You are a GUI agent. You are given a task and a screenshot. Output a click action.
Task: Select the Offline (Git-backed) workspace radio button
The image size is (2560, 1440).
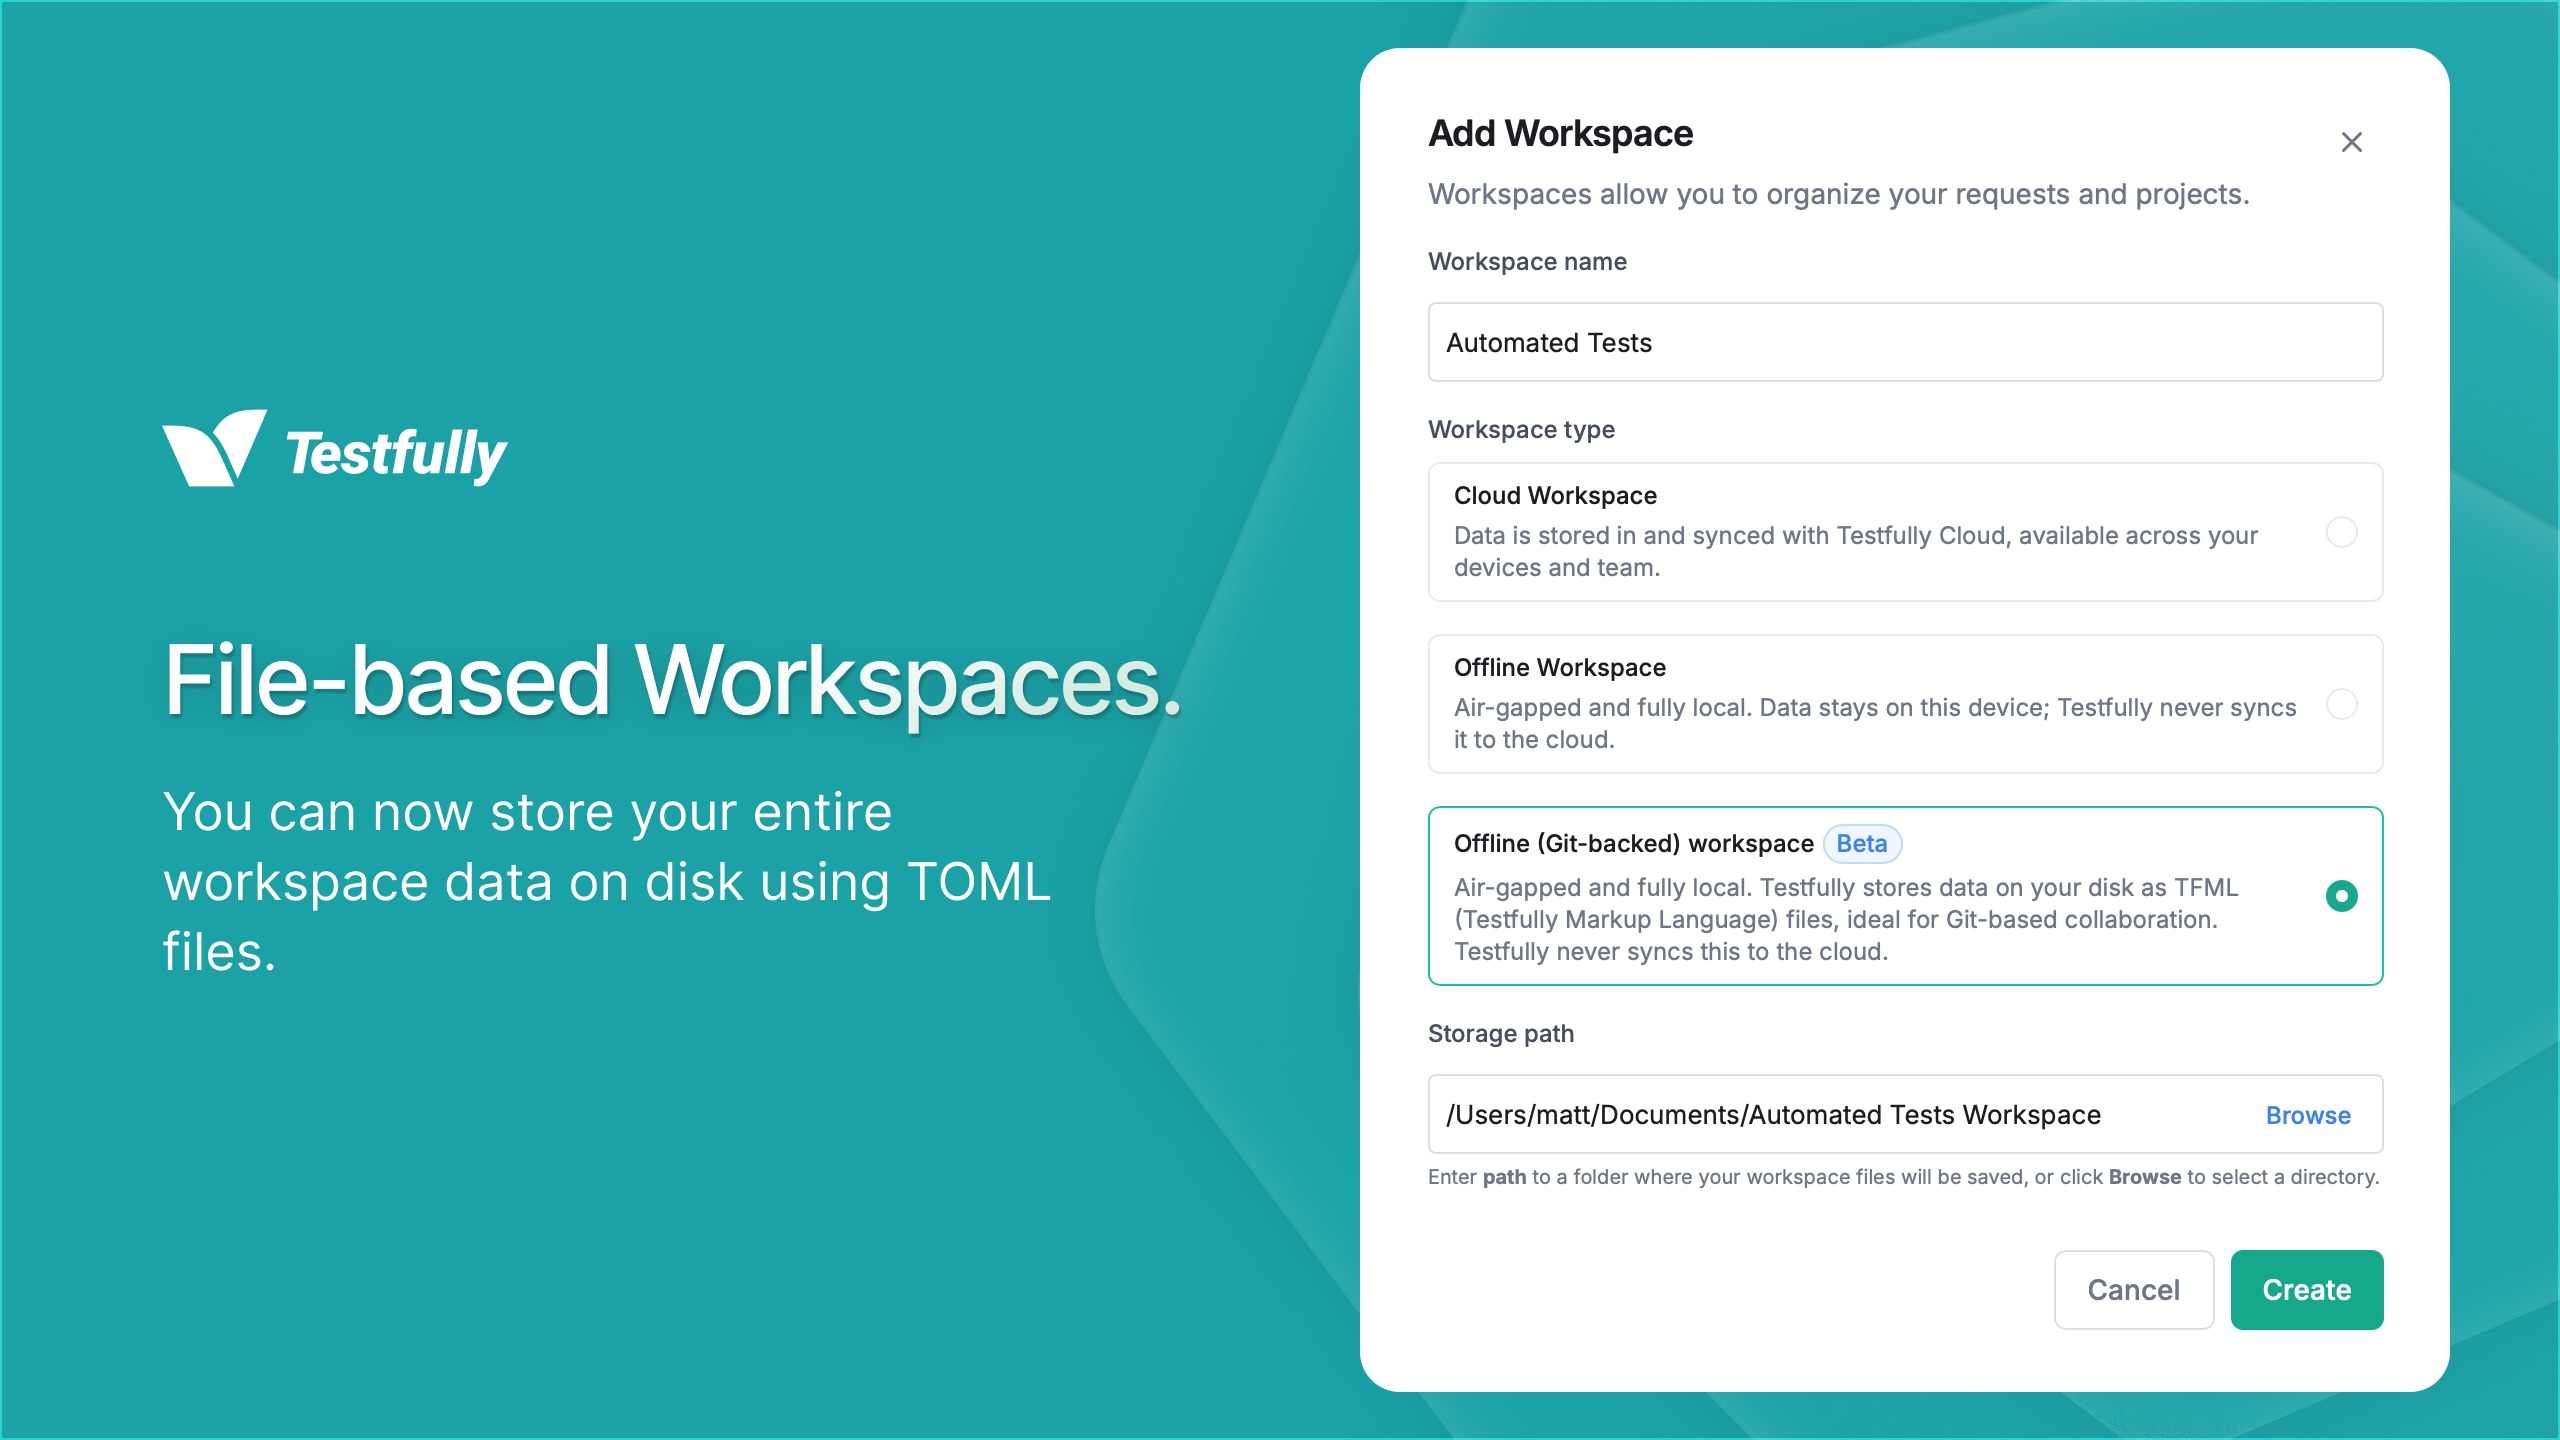[2340, 896]
